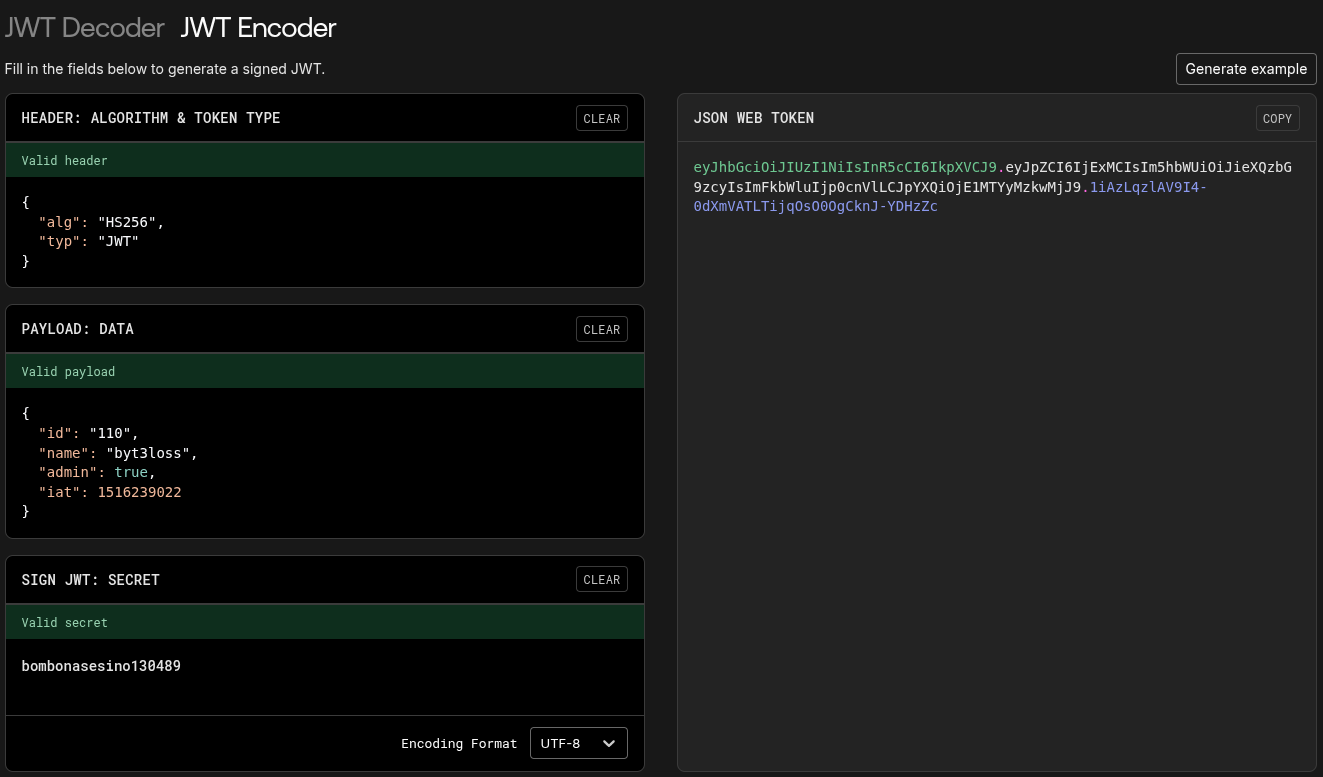
Task: Place cursor on the "name": "byt3loss" line
Action: [x=118, y=453]
